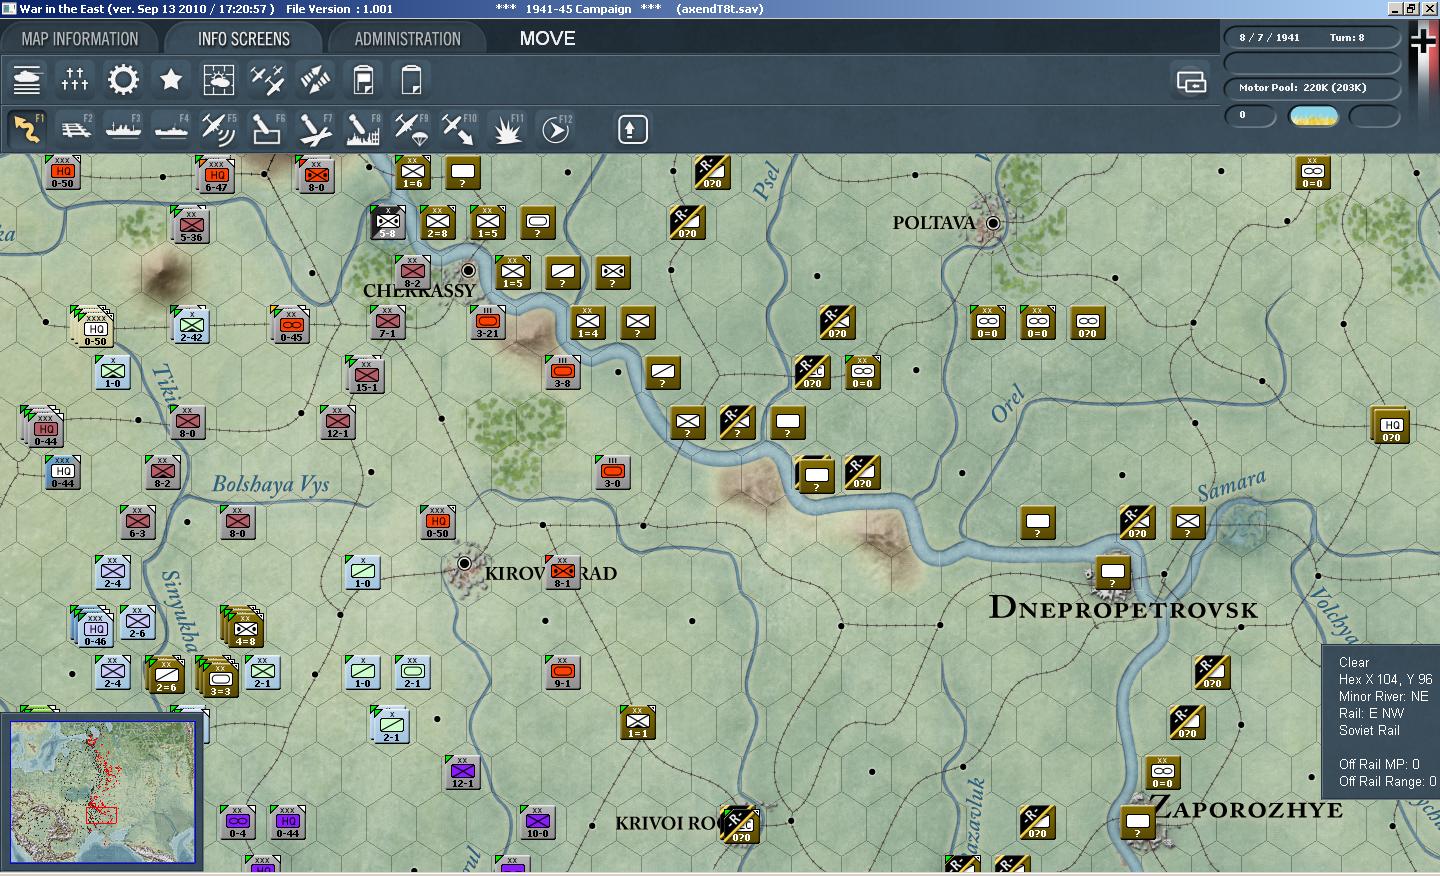Click the Off Rail MP: 0 text
Screen dimensions: 1440x876
1379,764
